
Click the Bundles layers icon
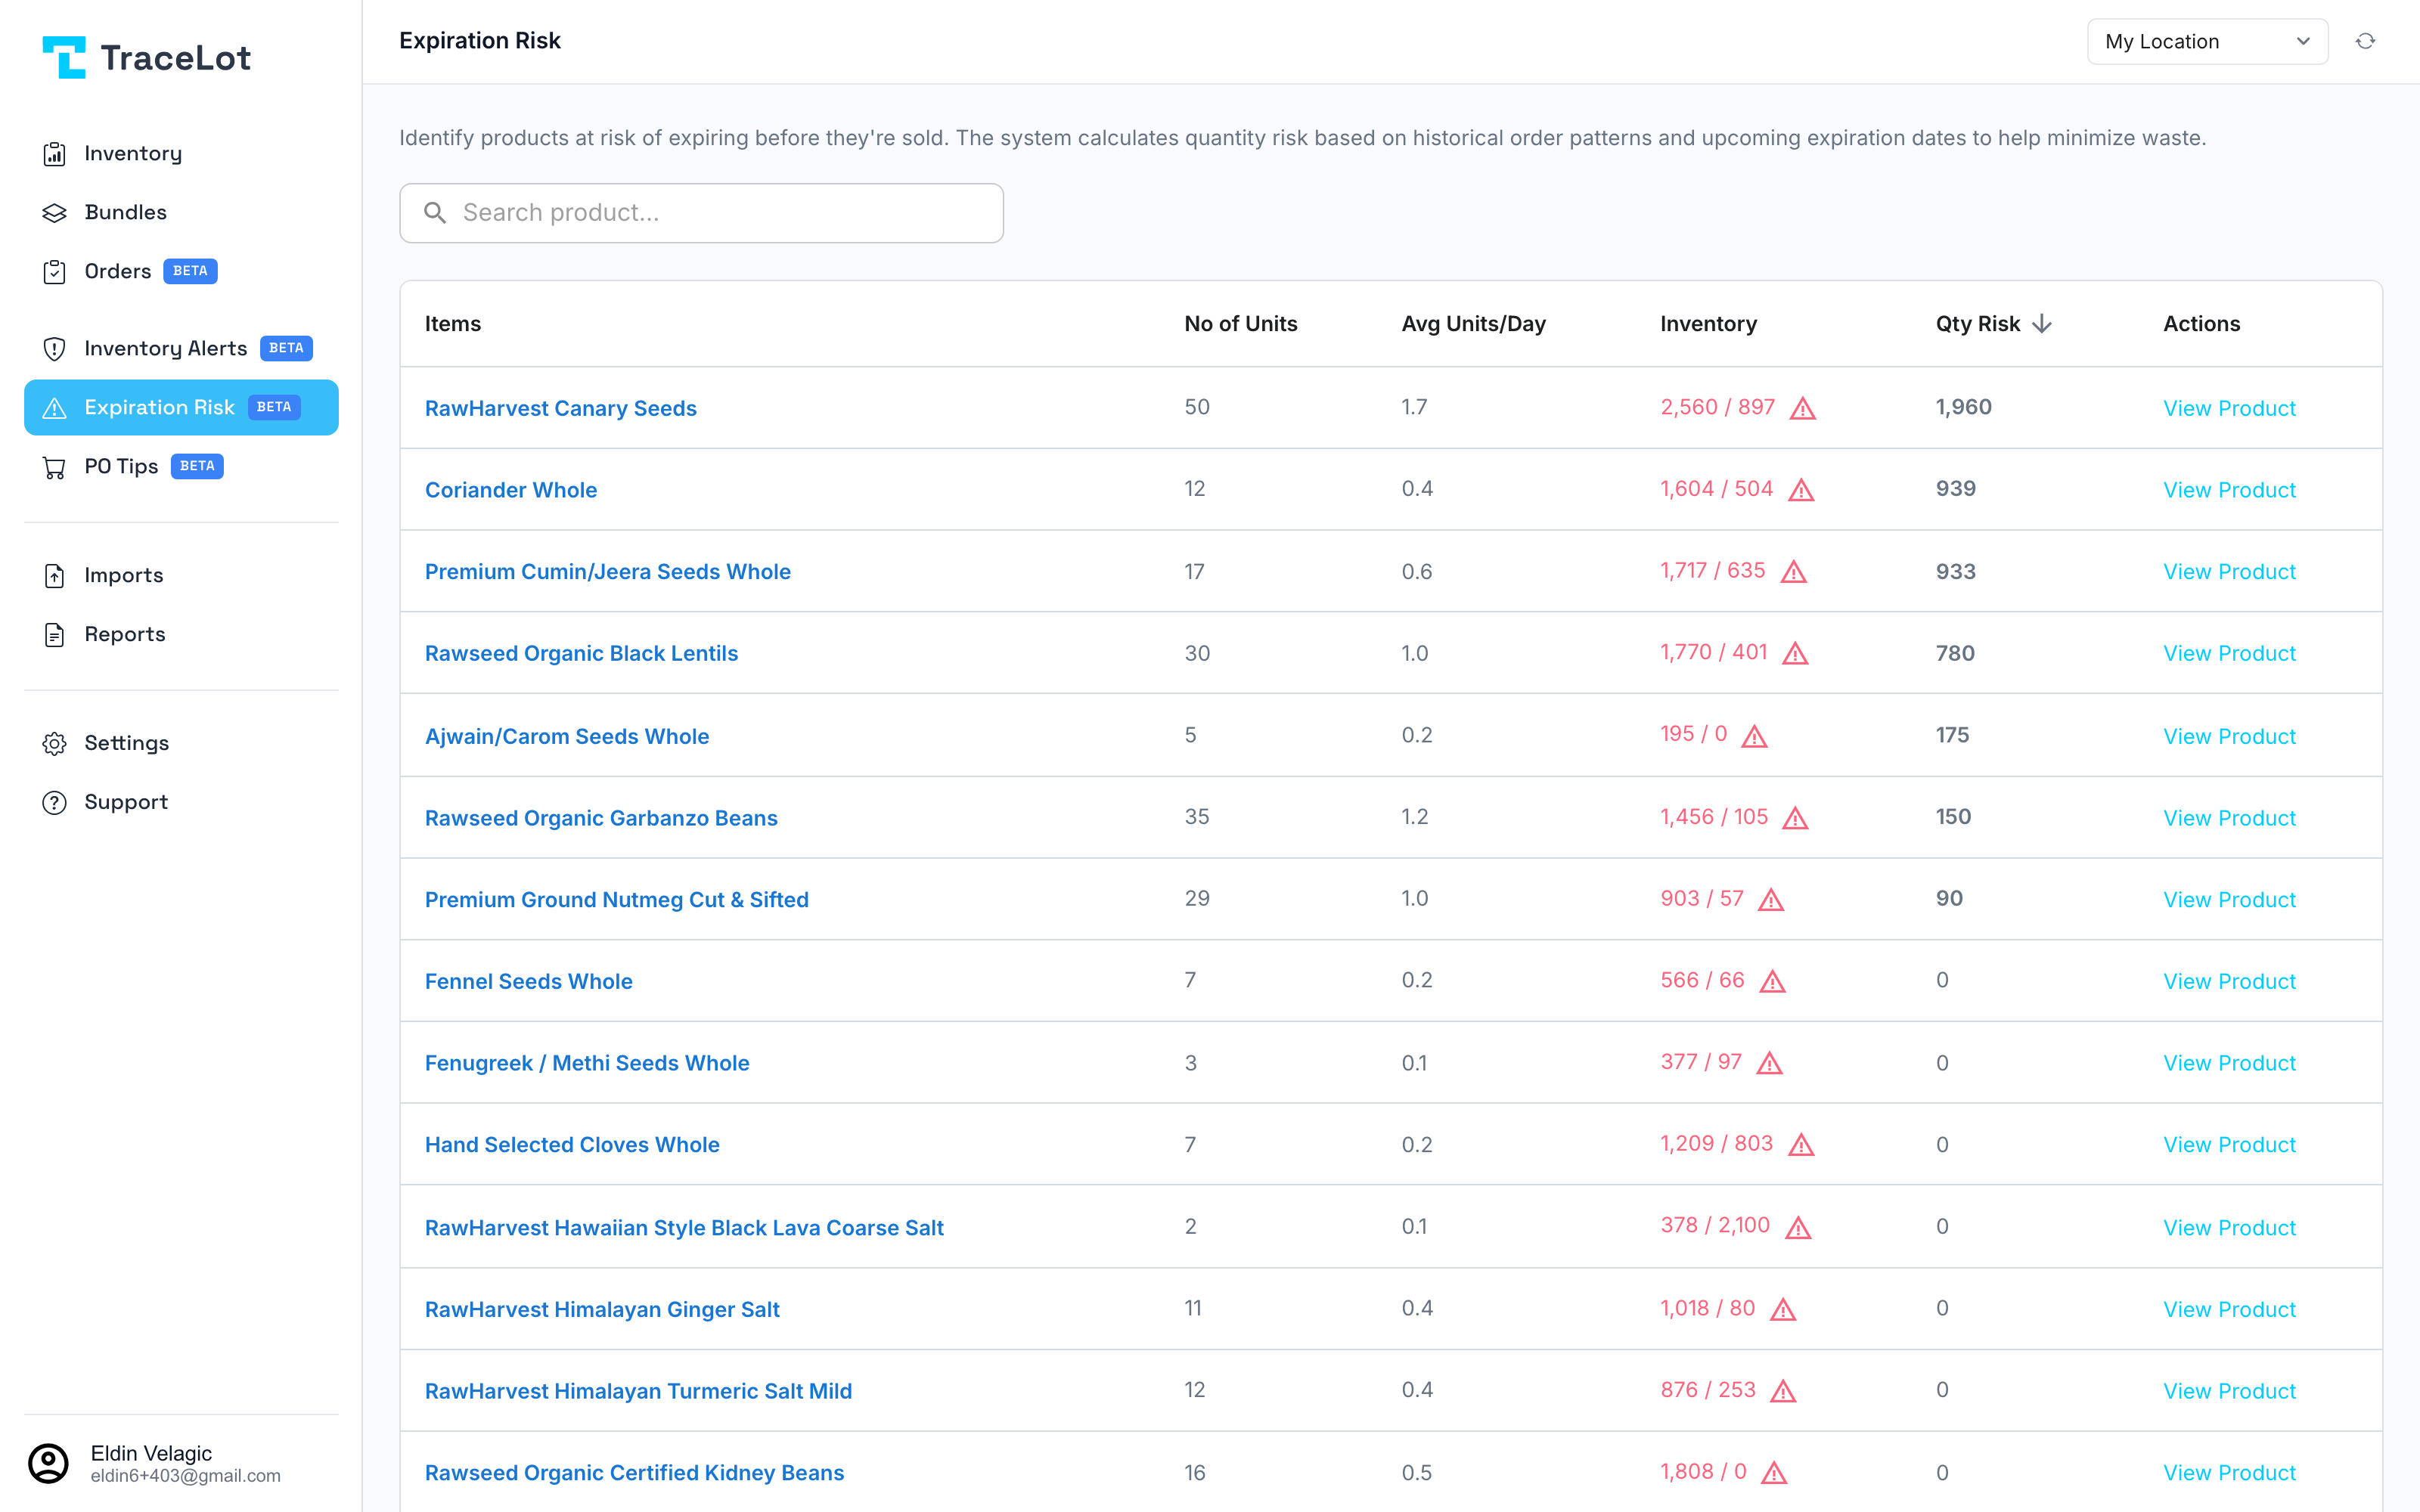tap(55, 213)
